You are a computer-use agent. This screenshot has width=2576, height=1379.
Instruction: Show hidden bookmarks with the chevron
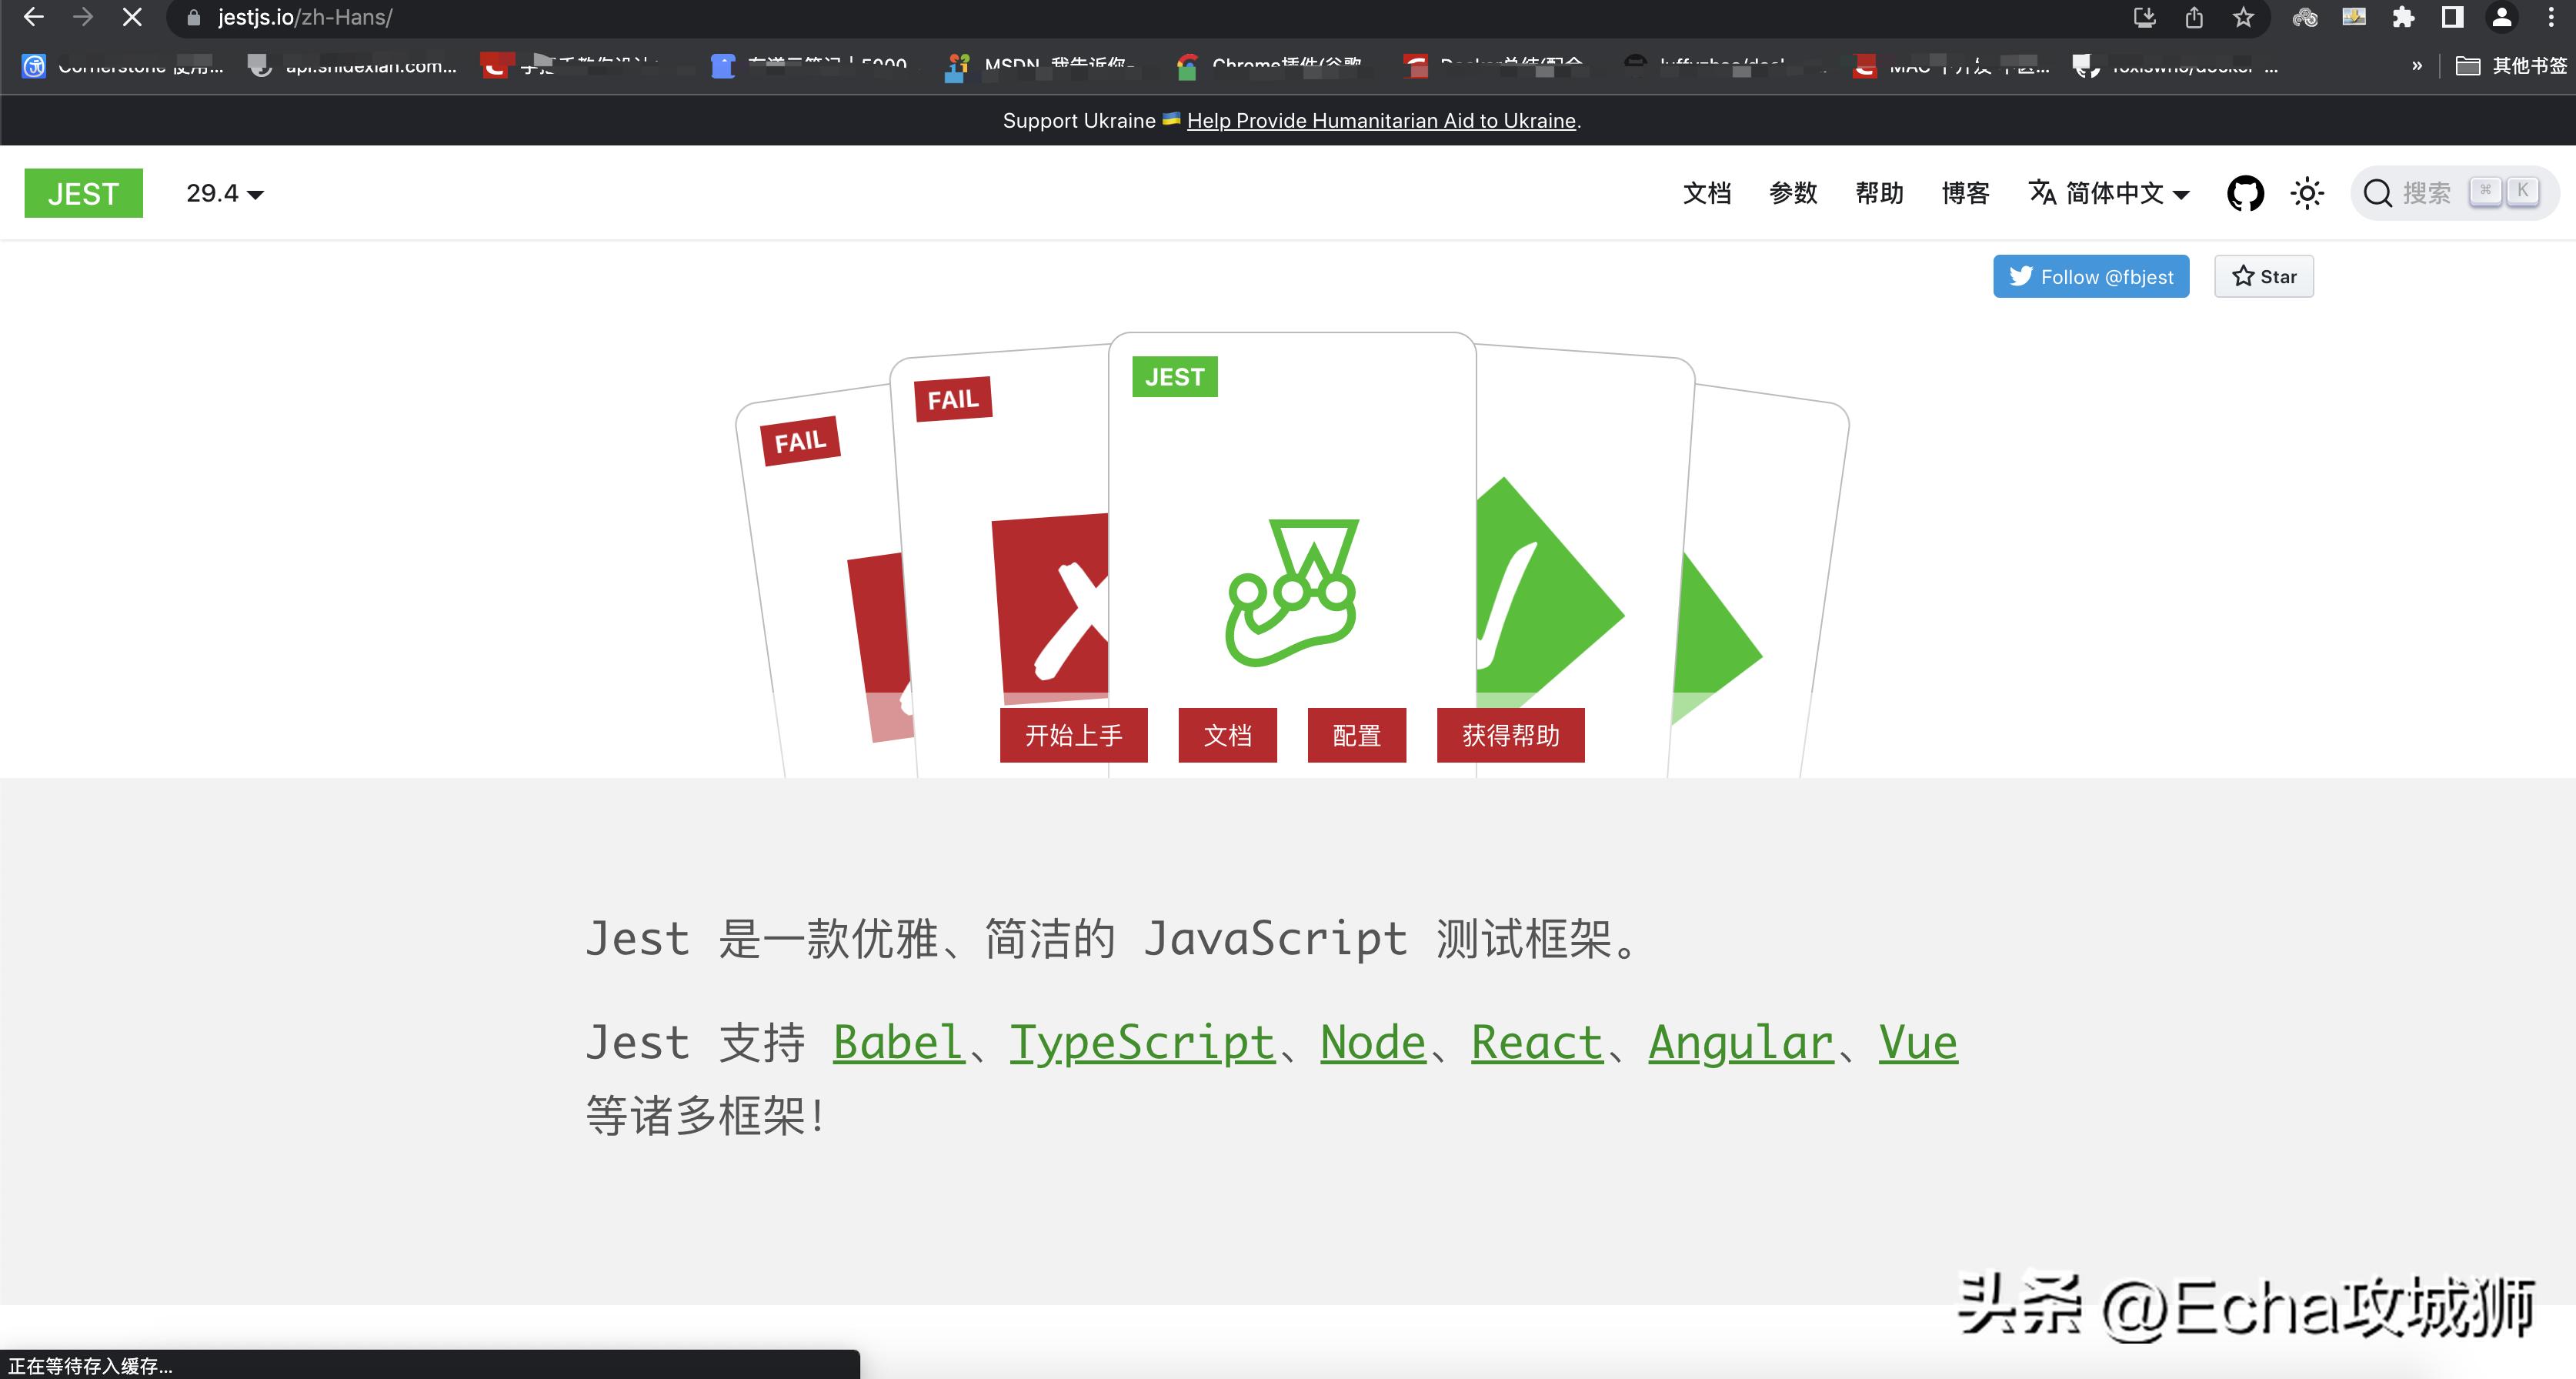(x=2418, y=65)
